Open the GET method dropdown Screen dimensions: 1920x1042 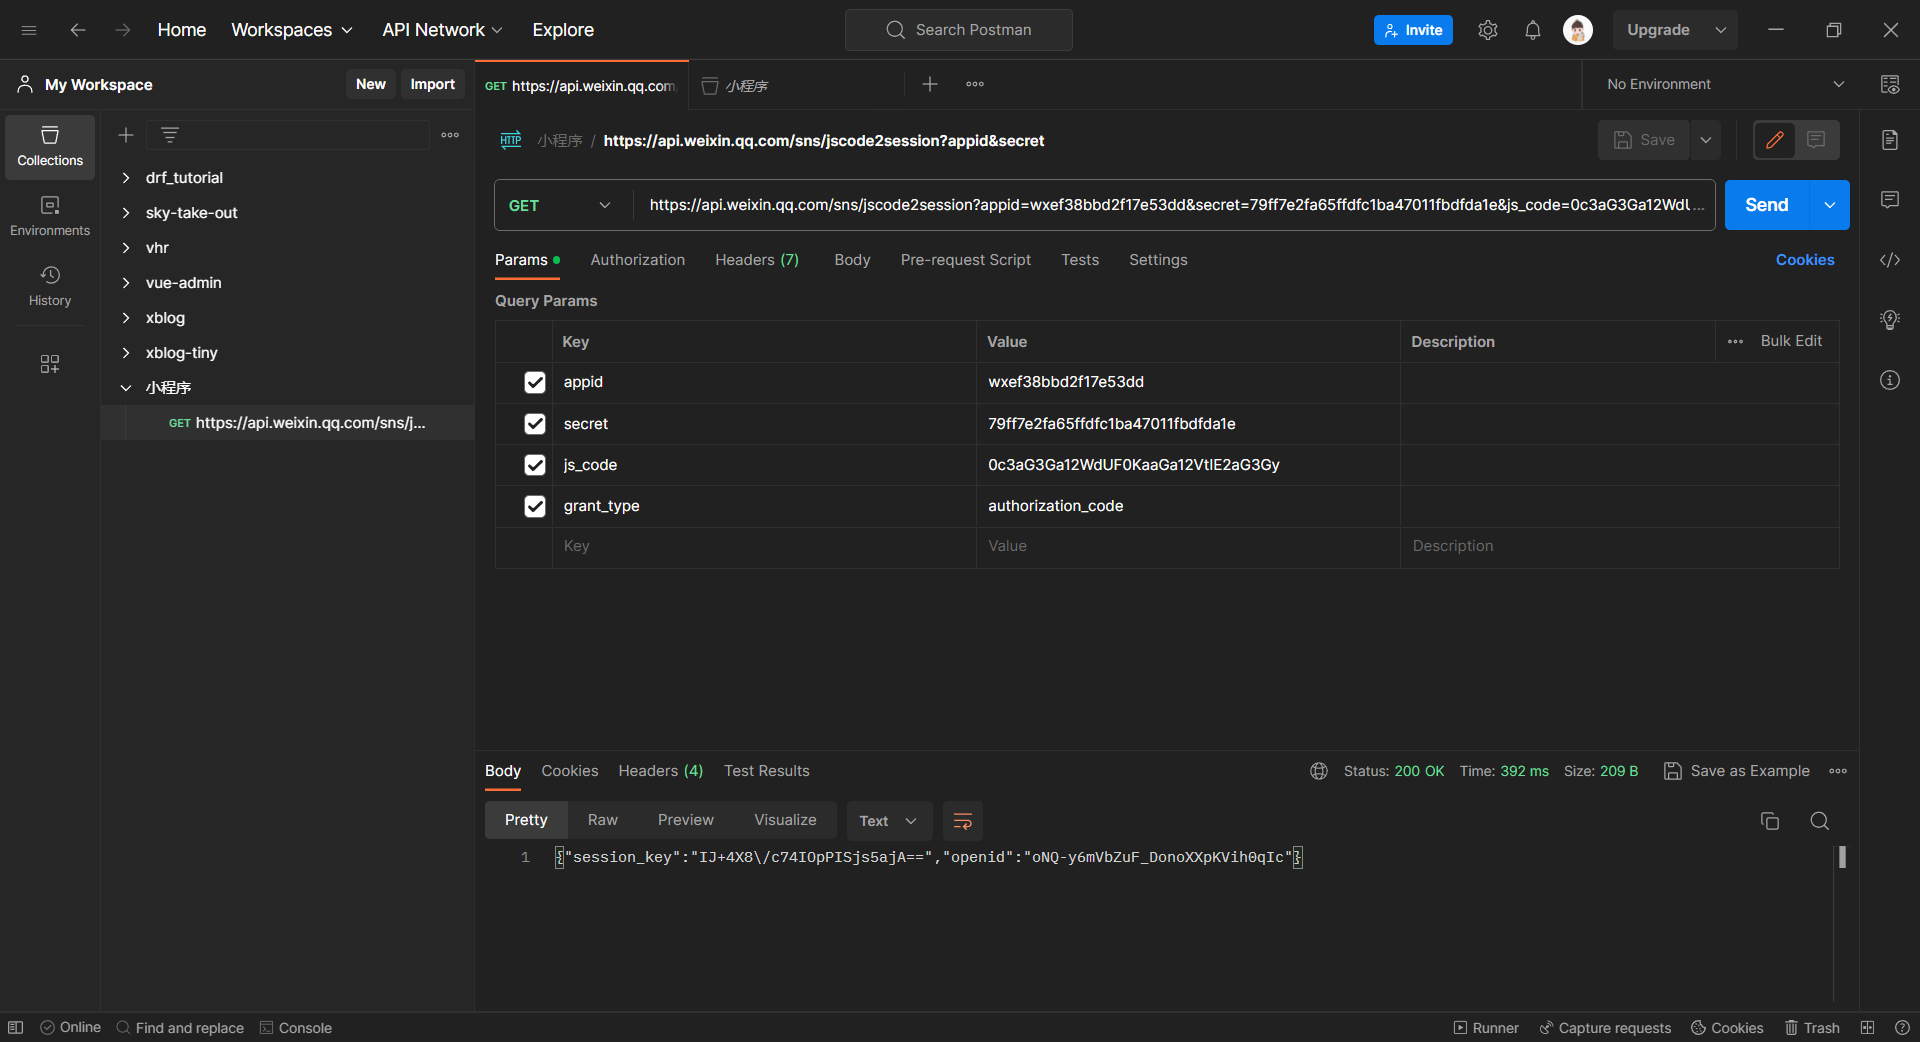coord(560,205)
